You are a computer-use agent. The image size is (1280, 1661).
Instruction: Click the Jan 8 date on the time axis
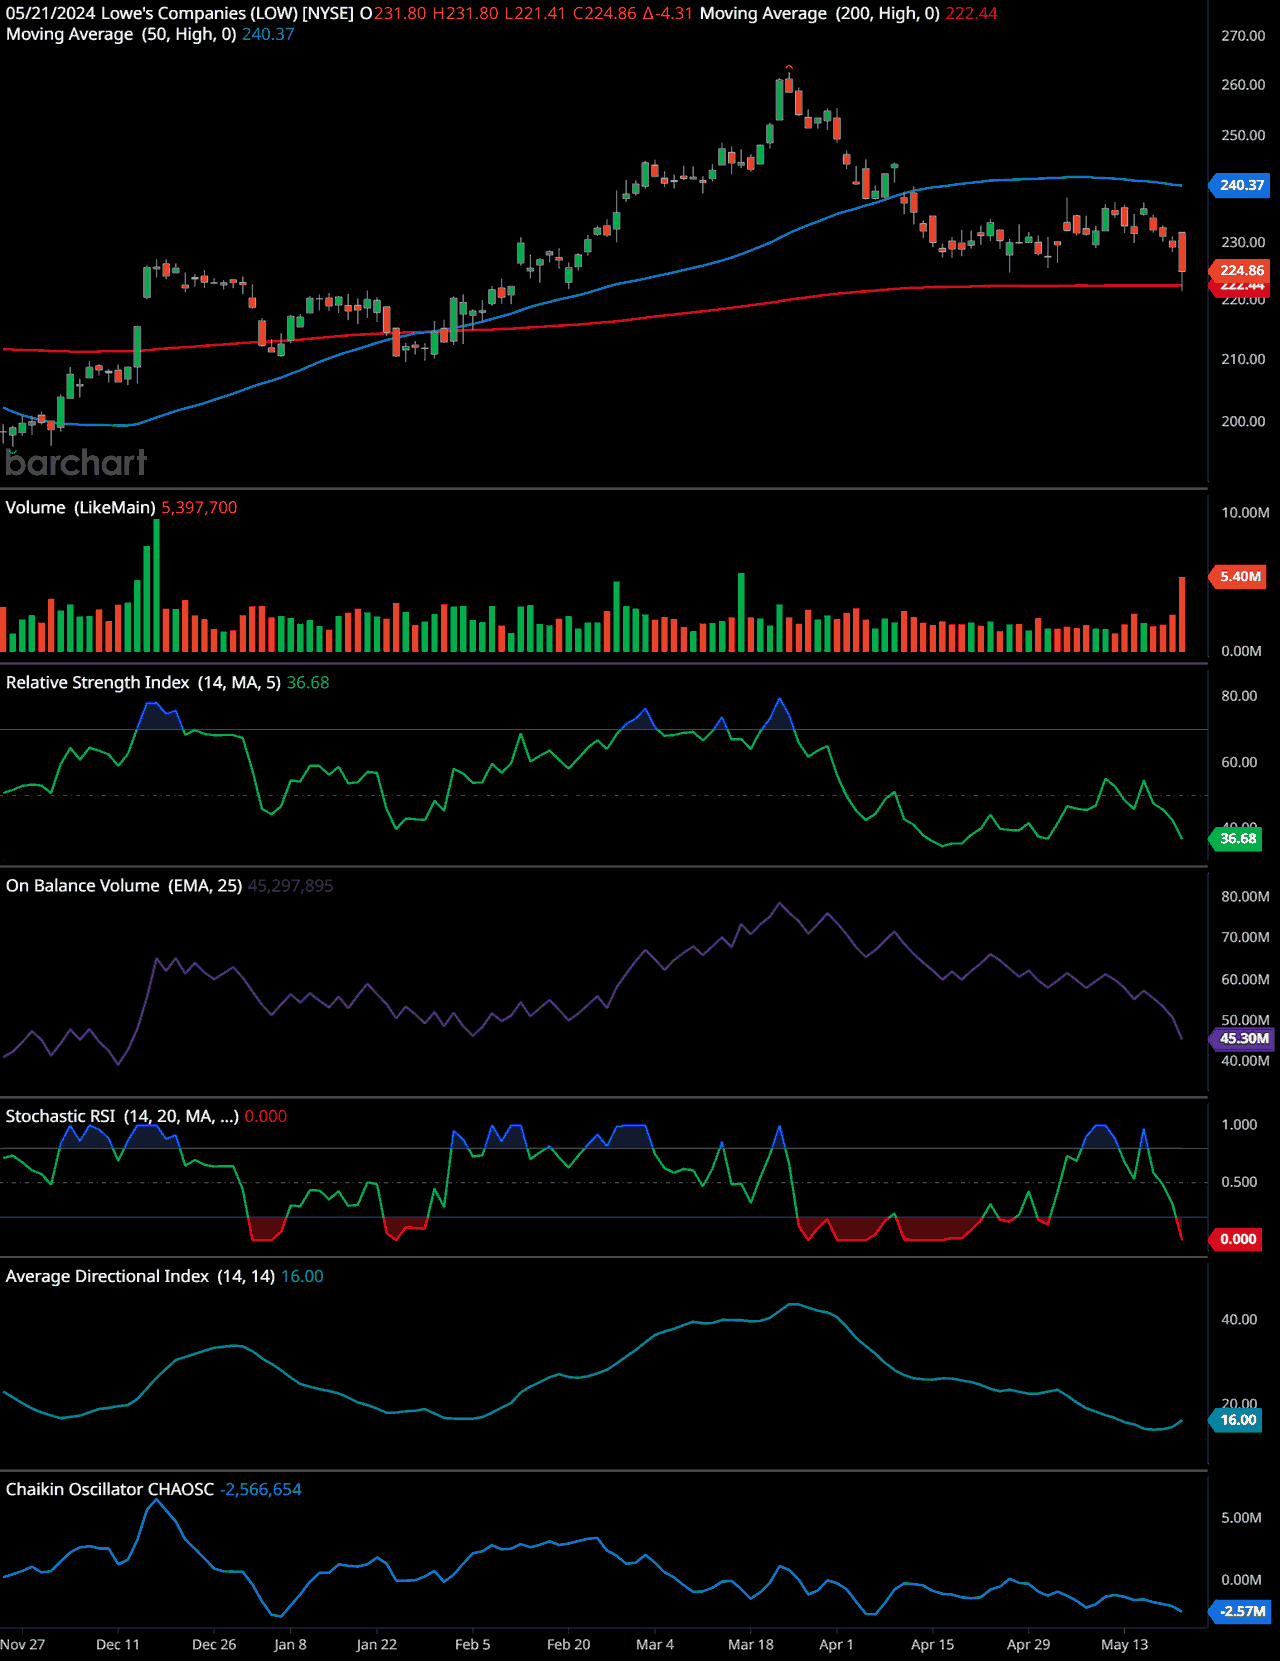pos(290,1645)
